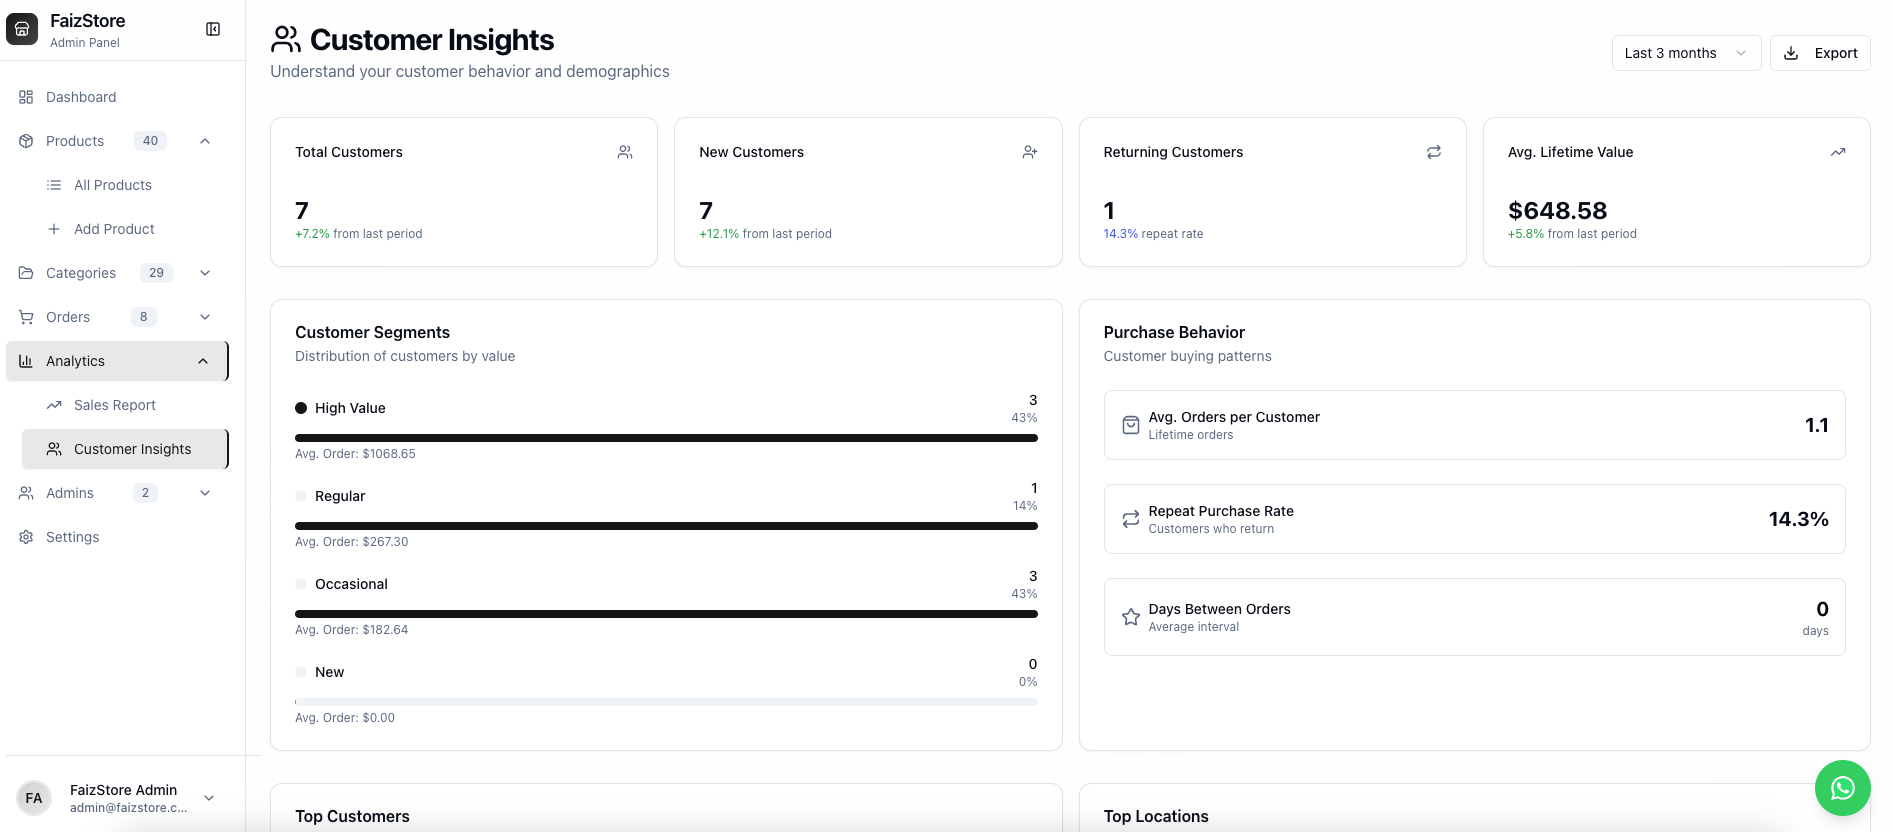Click the Days Between Orders star icon
Image resolution: width=1893 pixels, height=832 pixels.
1130,617
